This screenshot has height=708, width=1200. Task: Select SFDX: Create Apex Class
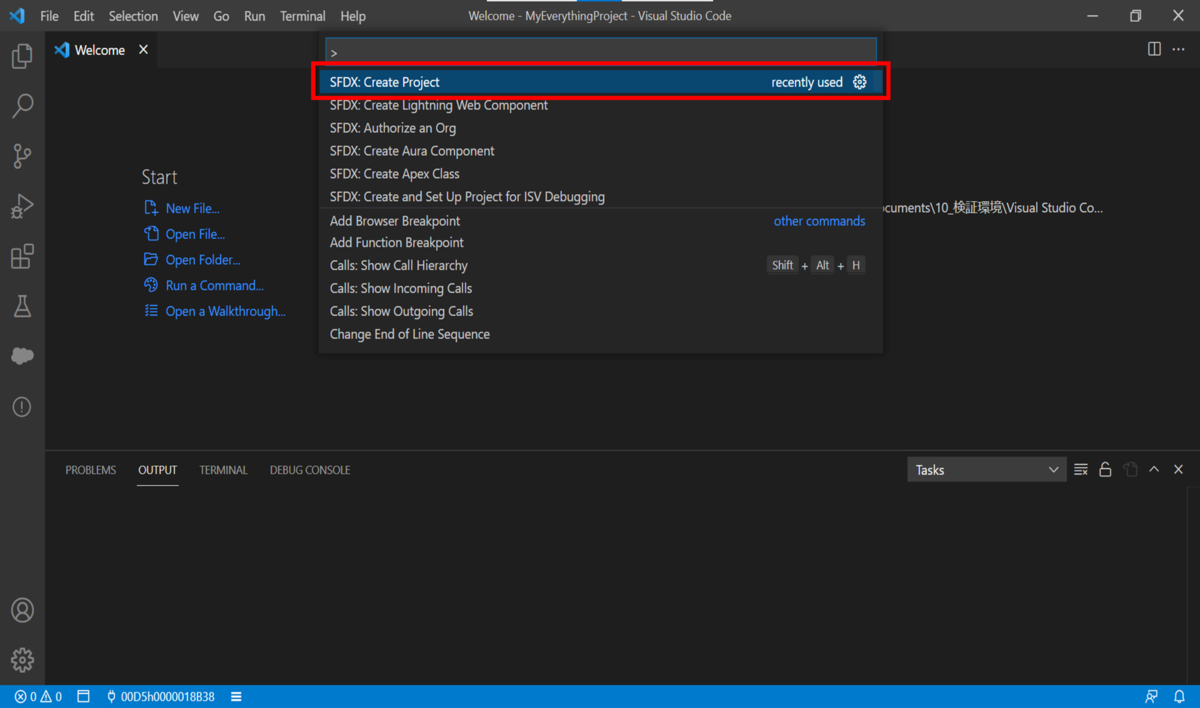click(x=601, y=174)
